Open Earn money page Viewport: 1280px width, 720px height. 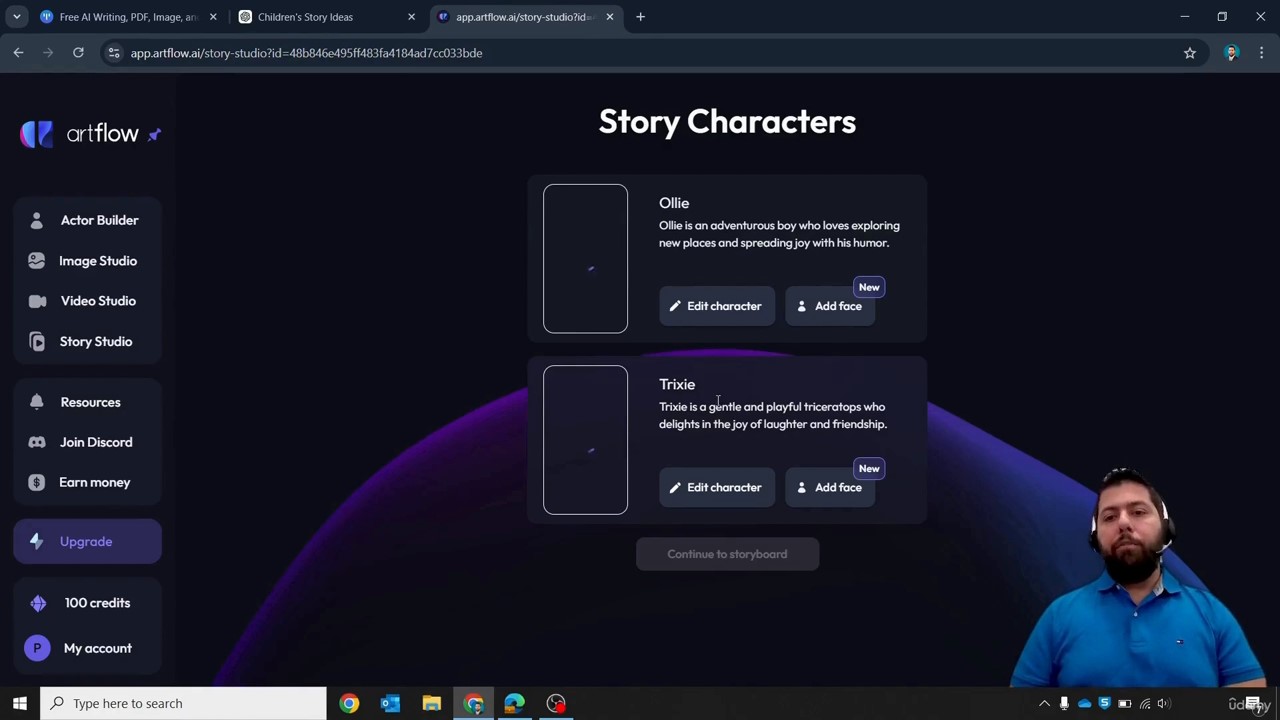pos(87,482)
